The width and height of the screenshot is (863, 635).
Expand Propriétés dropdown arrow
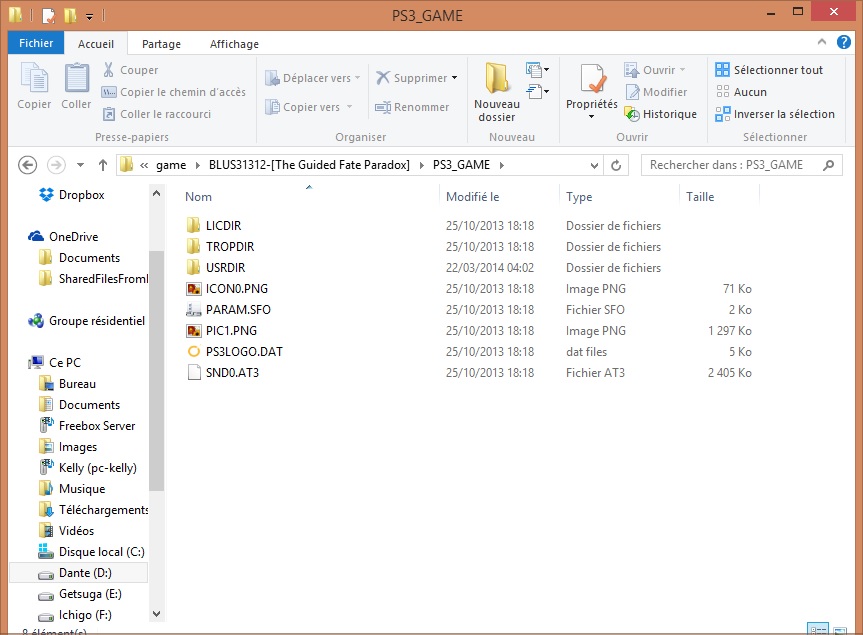point(592,117)
